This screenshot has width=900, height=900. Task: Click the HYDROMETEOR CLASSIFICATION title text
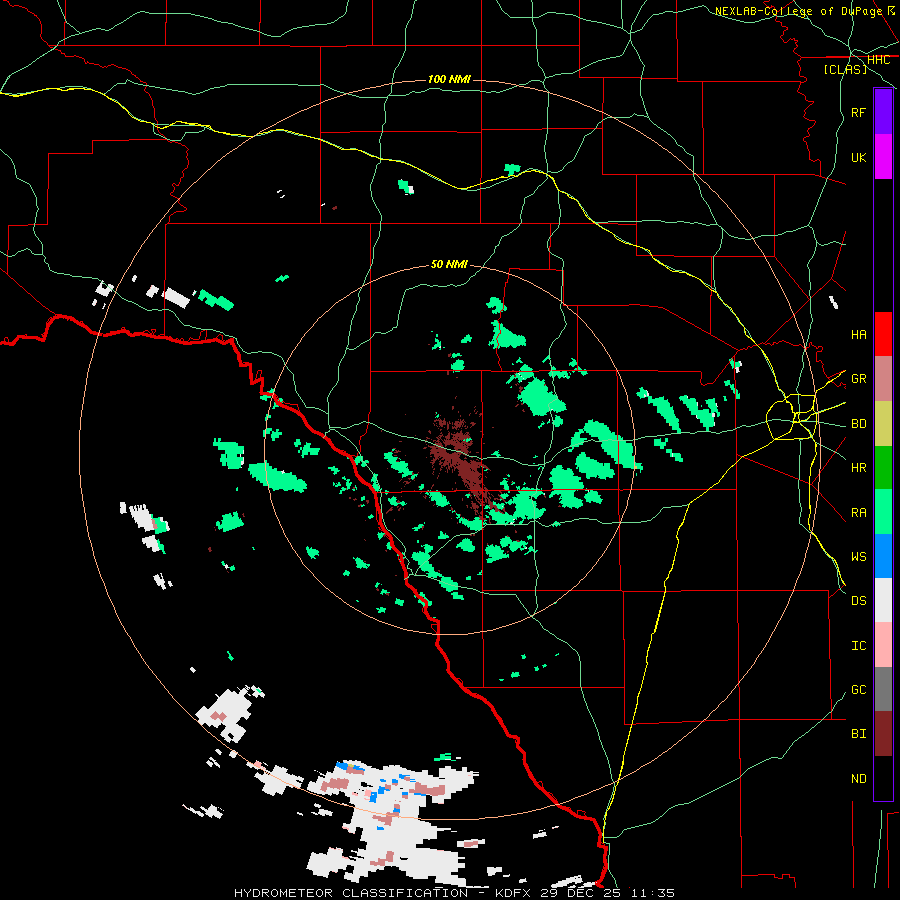coord(351,893)
